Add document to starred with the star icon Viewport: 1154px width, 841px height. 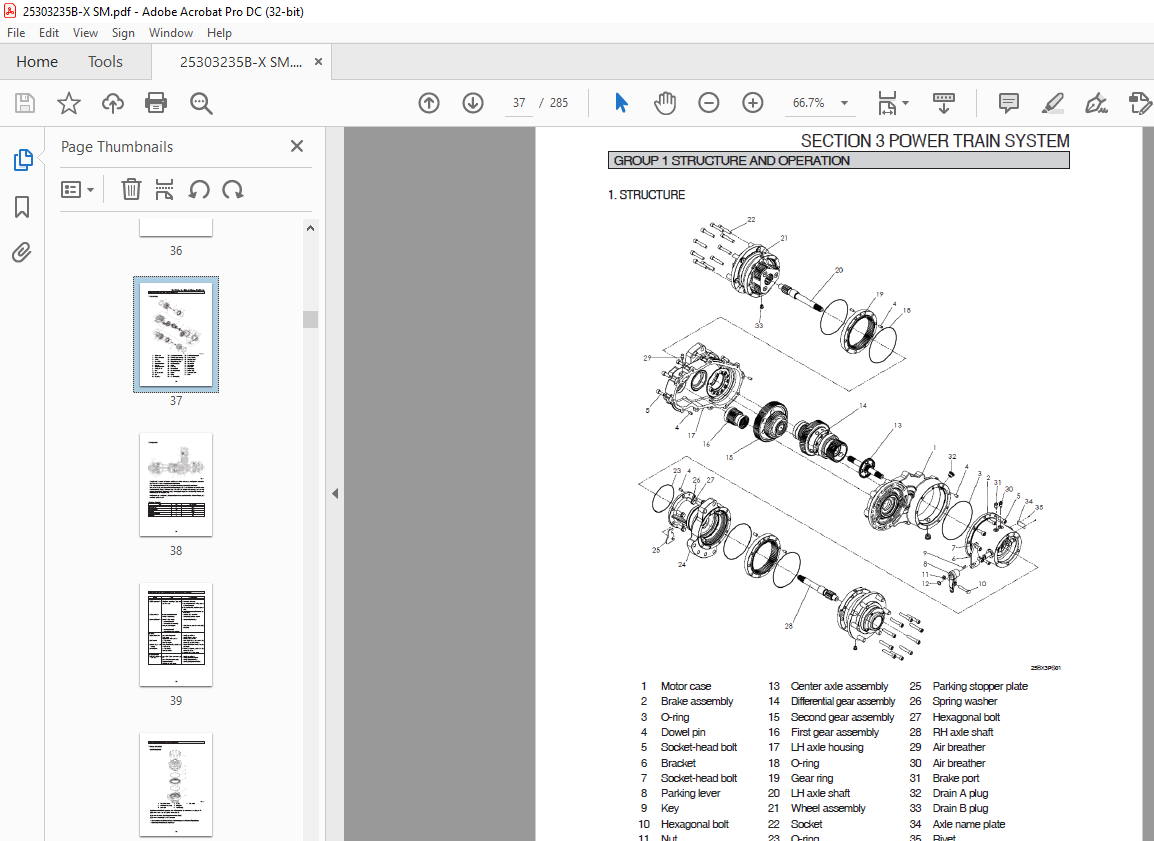coord(68,103)
